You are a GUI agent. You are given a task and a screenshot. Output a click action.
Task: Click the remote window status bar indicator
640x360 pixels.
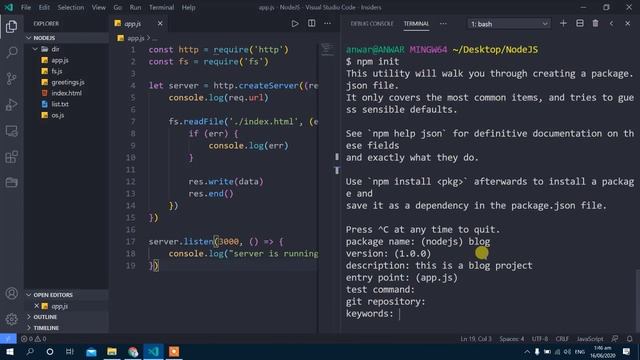8,339
